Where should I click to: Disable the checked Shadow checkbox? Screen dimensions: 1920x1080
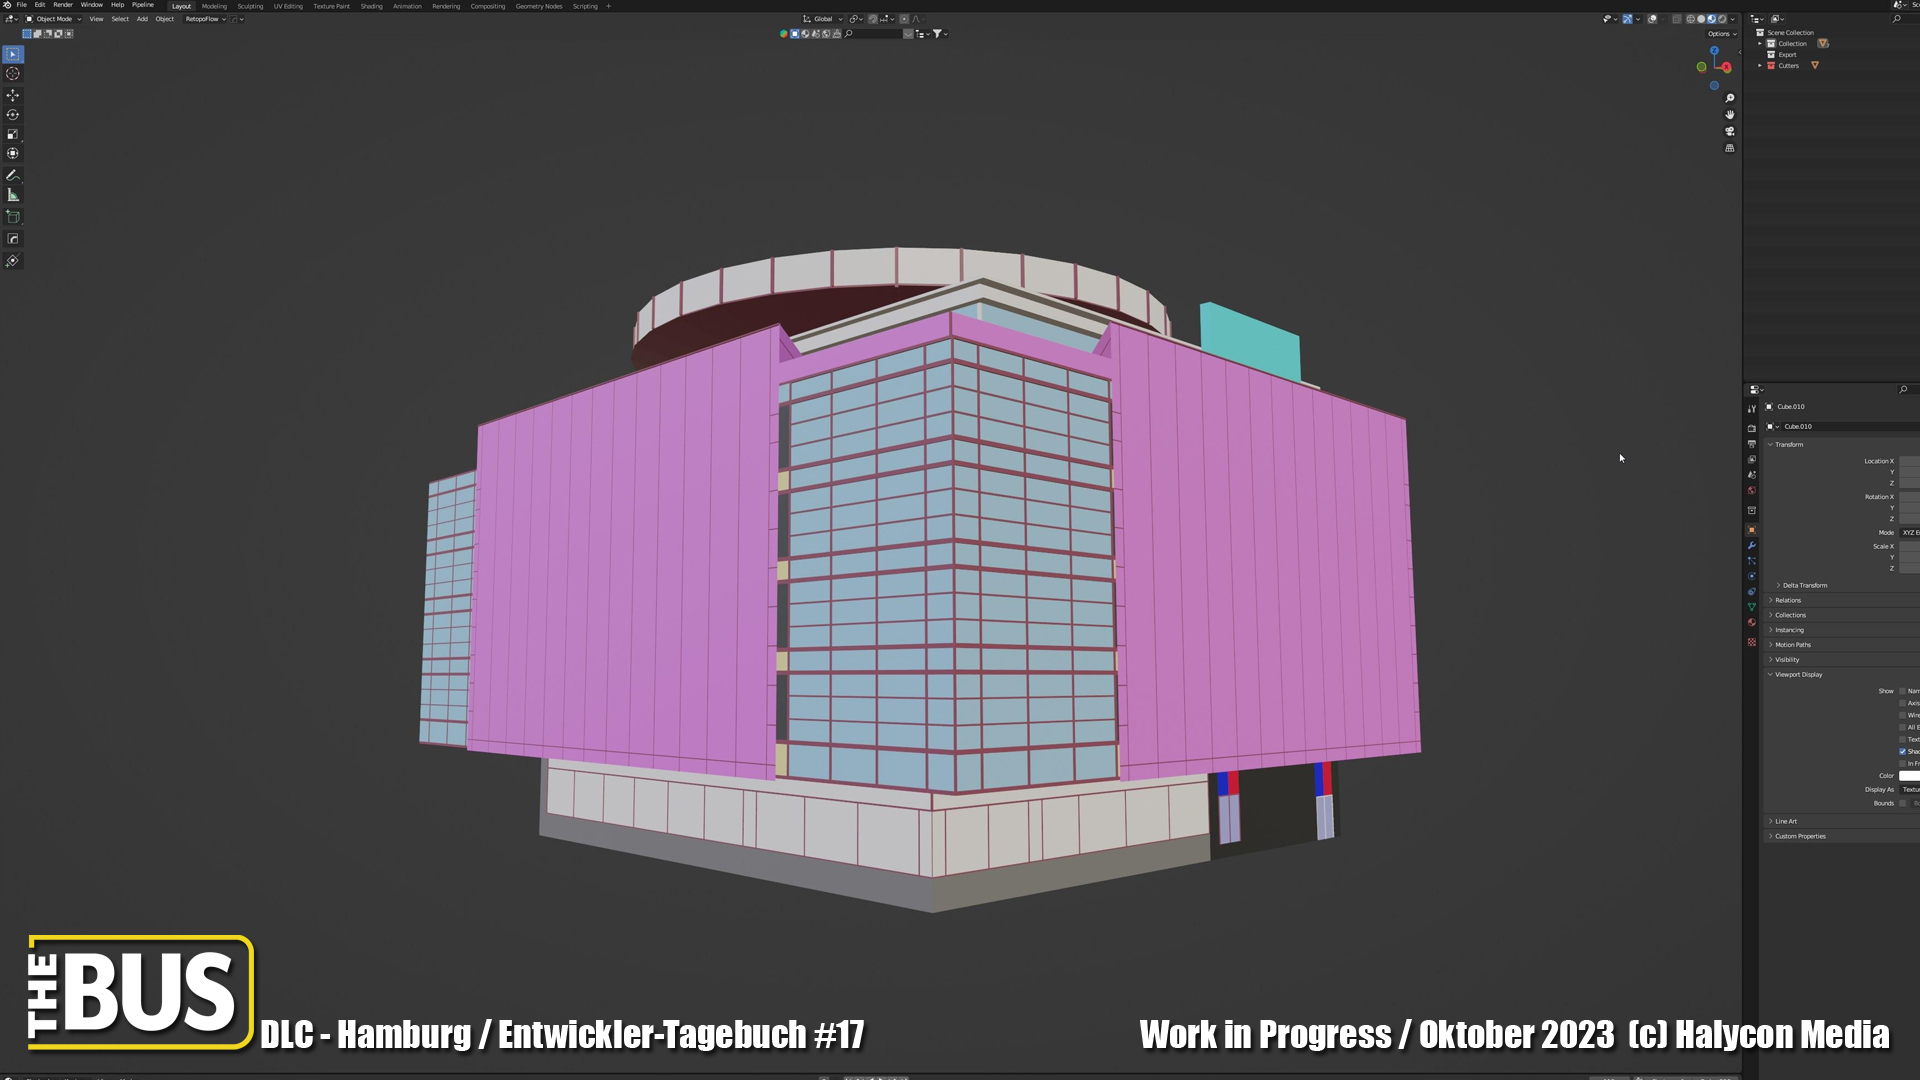tap(1903, 751)
